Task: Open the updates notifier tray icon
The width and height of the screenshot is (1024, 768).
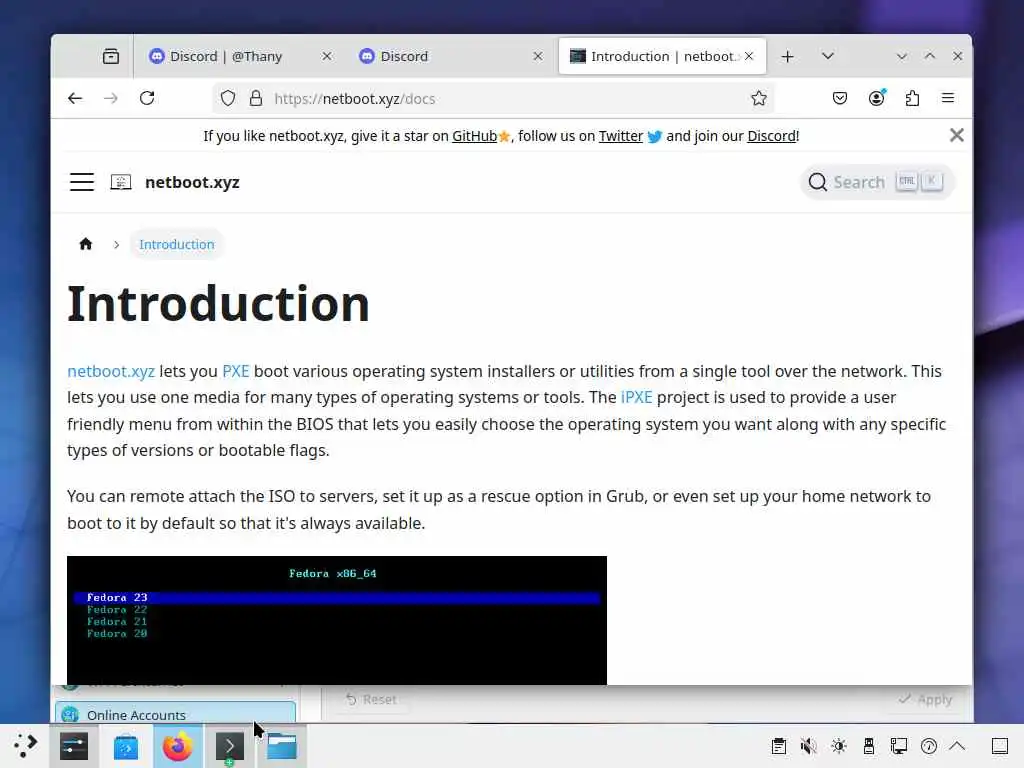Action: 929,746
